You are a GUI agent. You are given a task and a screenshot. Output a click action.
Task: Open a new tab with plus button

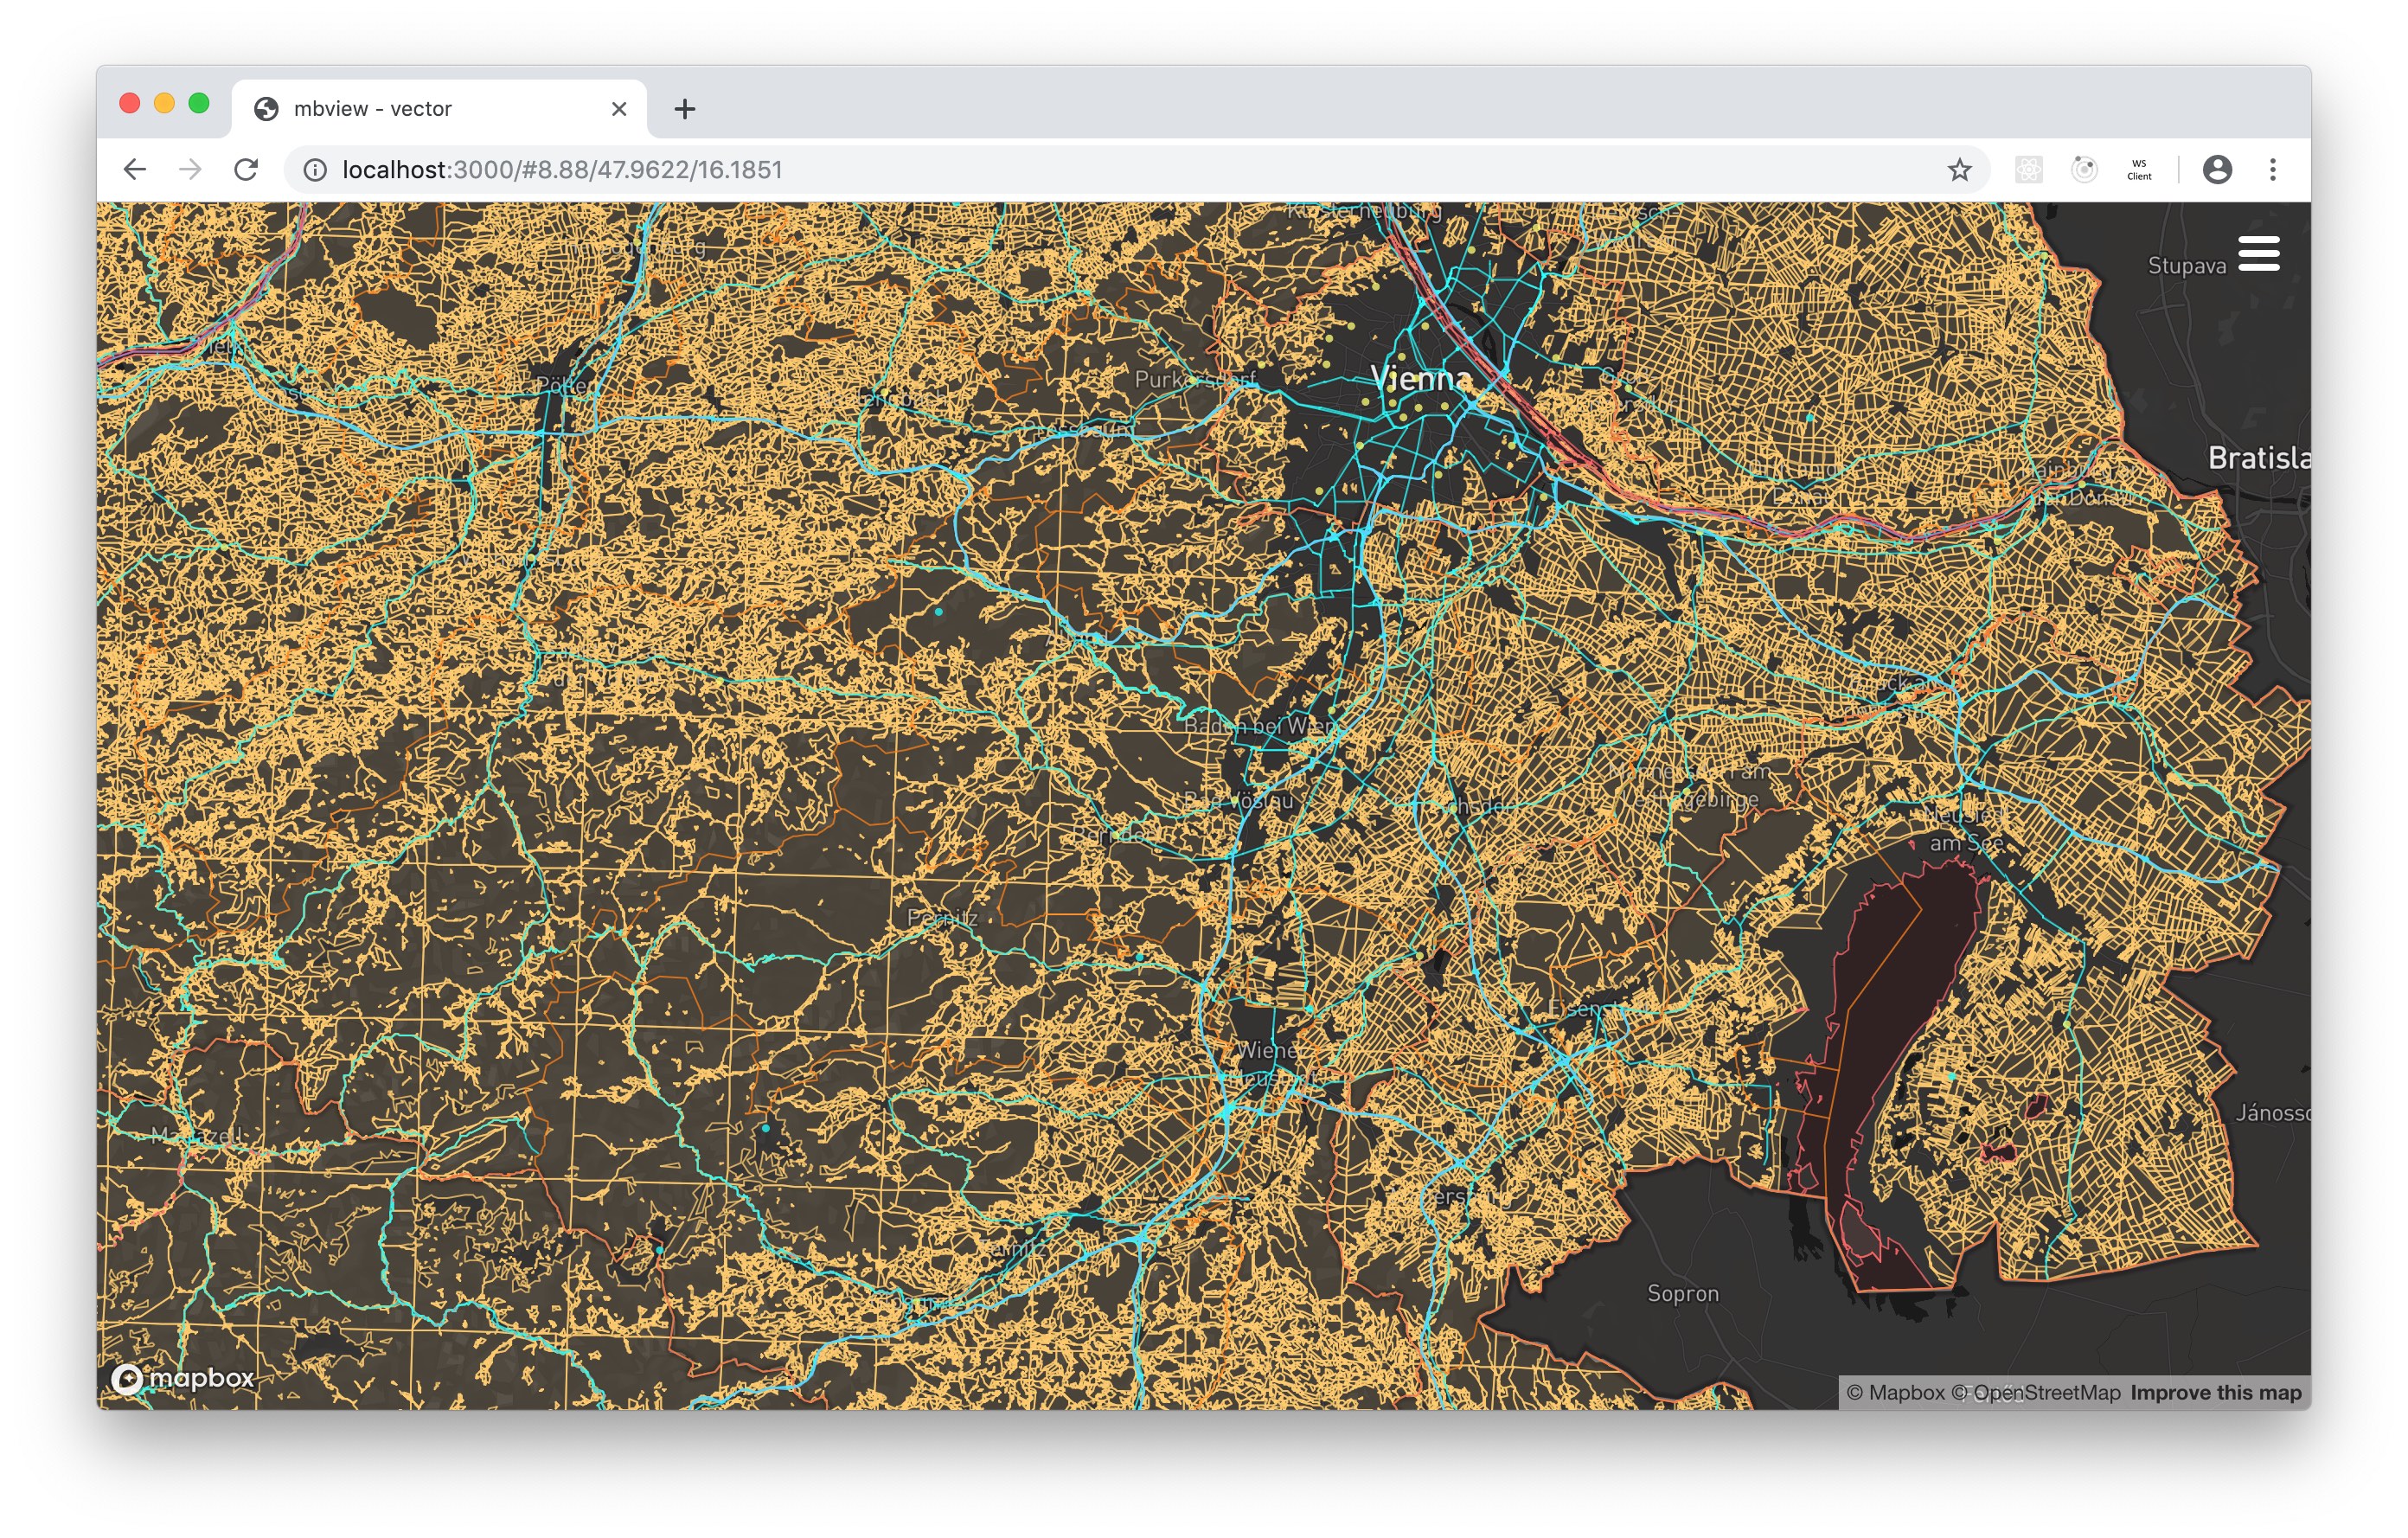pyautogui.click(x=685, y=109)
